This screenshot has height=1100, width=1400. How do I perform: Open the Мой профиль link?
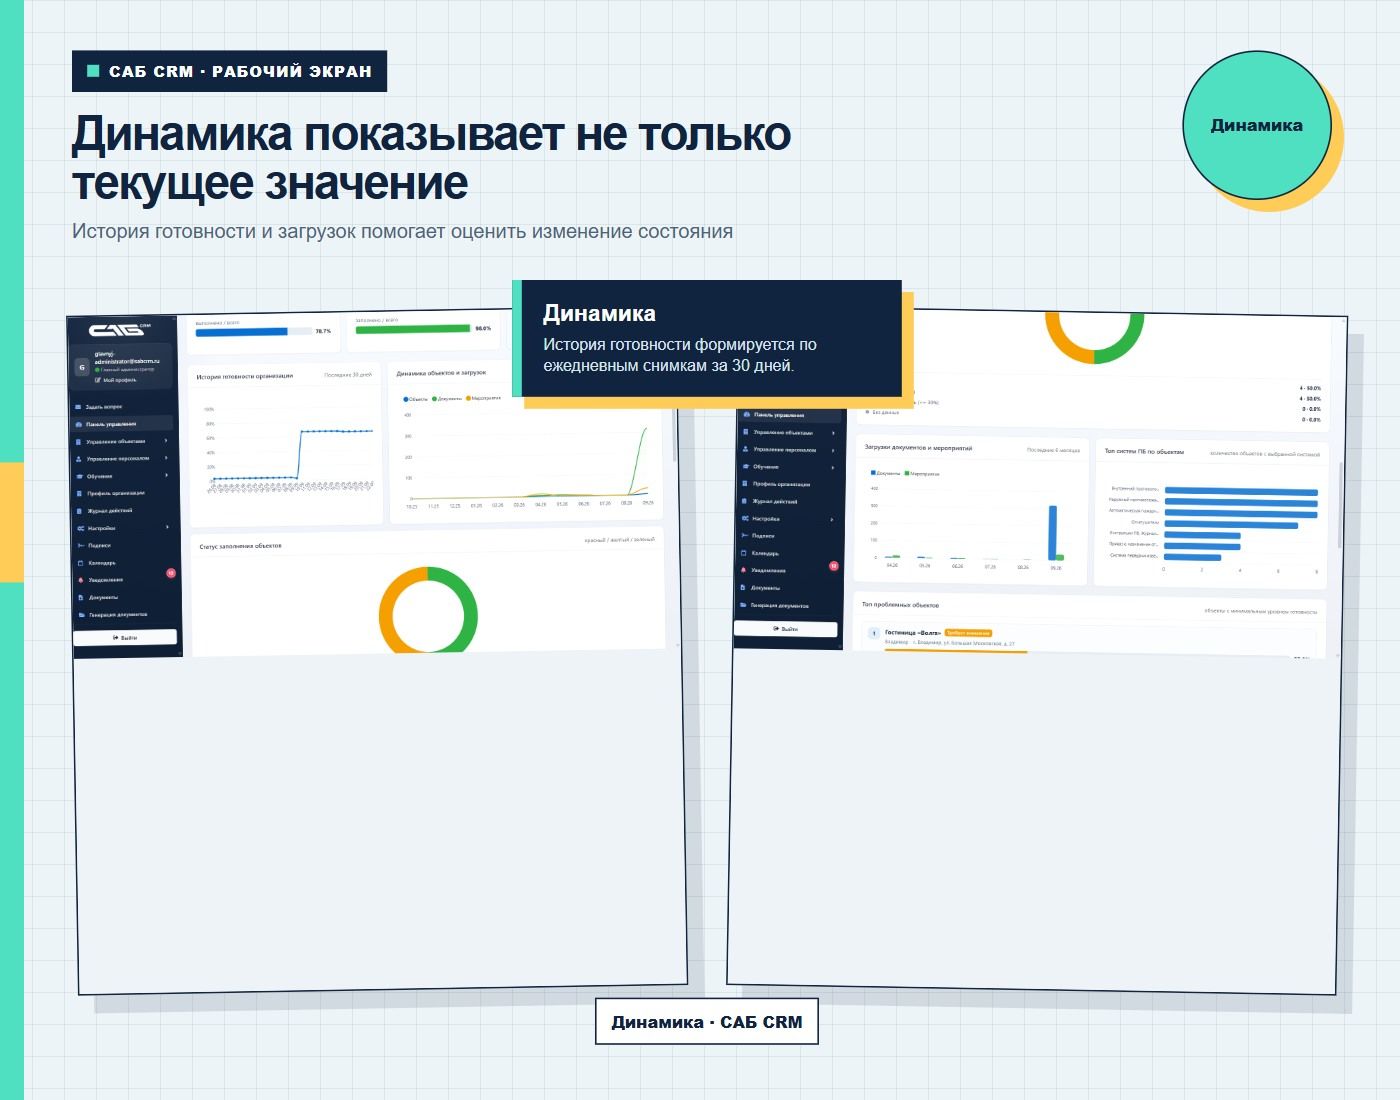click(x=115, y=380)
